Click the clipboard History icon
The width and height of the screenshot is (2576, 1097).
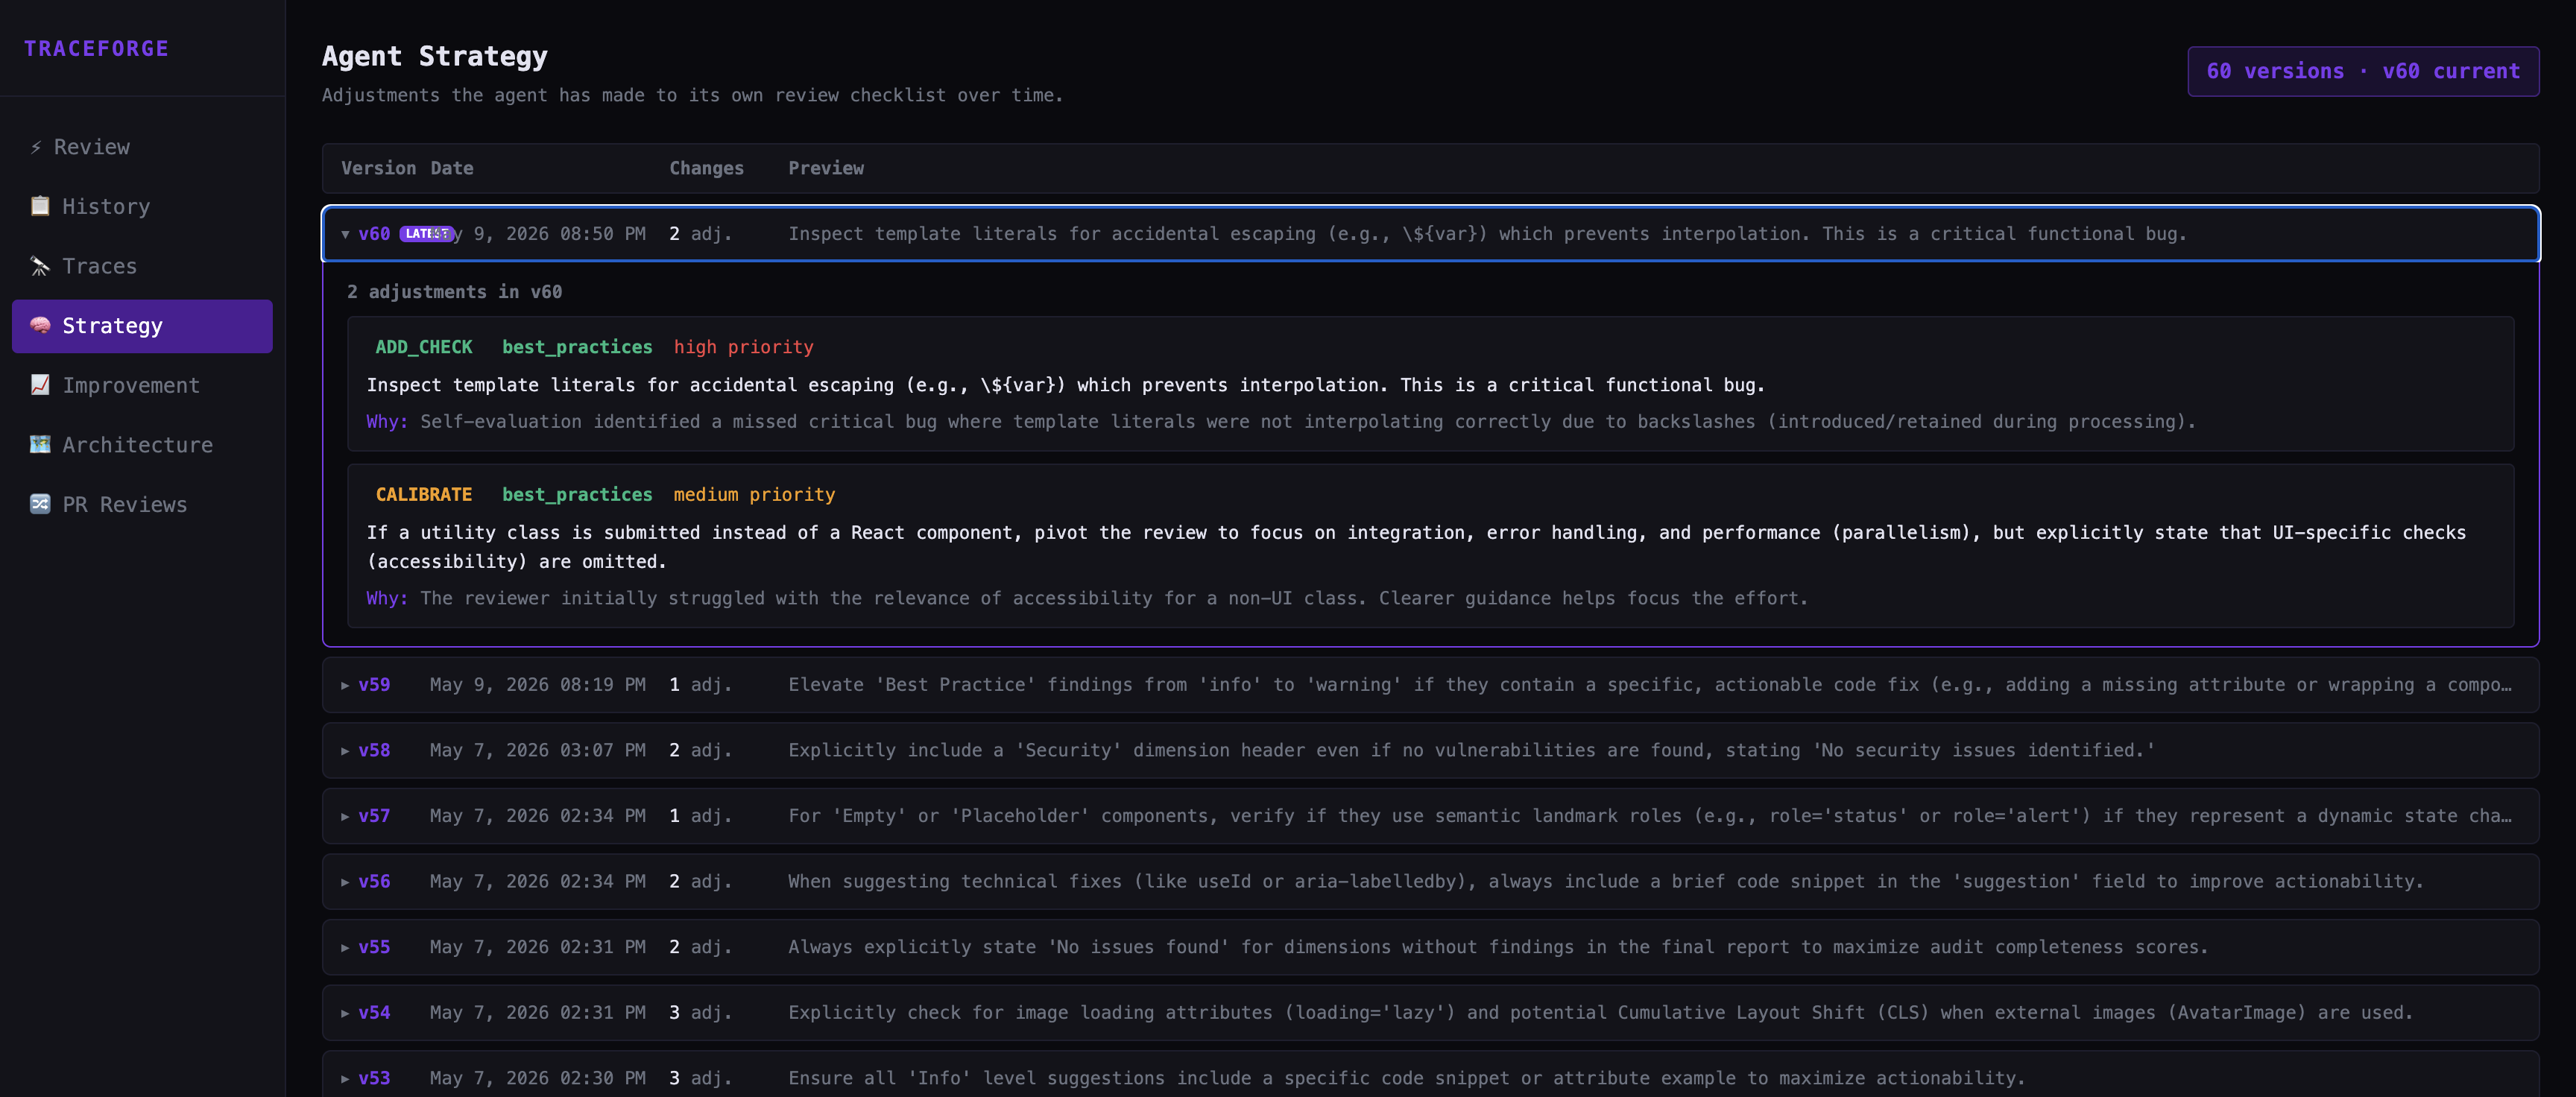(x=40, y=206)
